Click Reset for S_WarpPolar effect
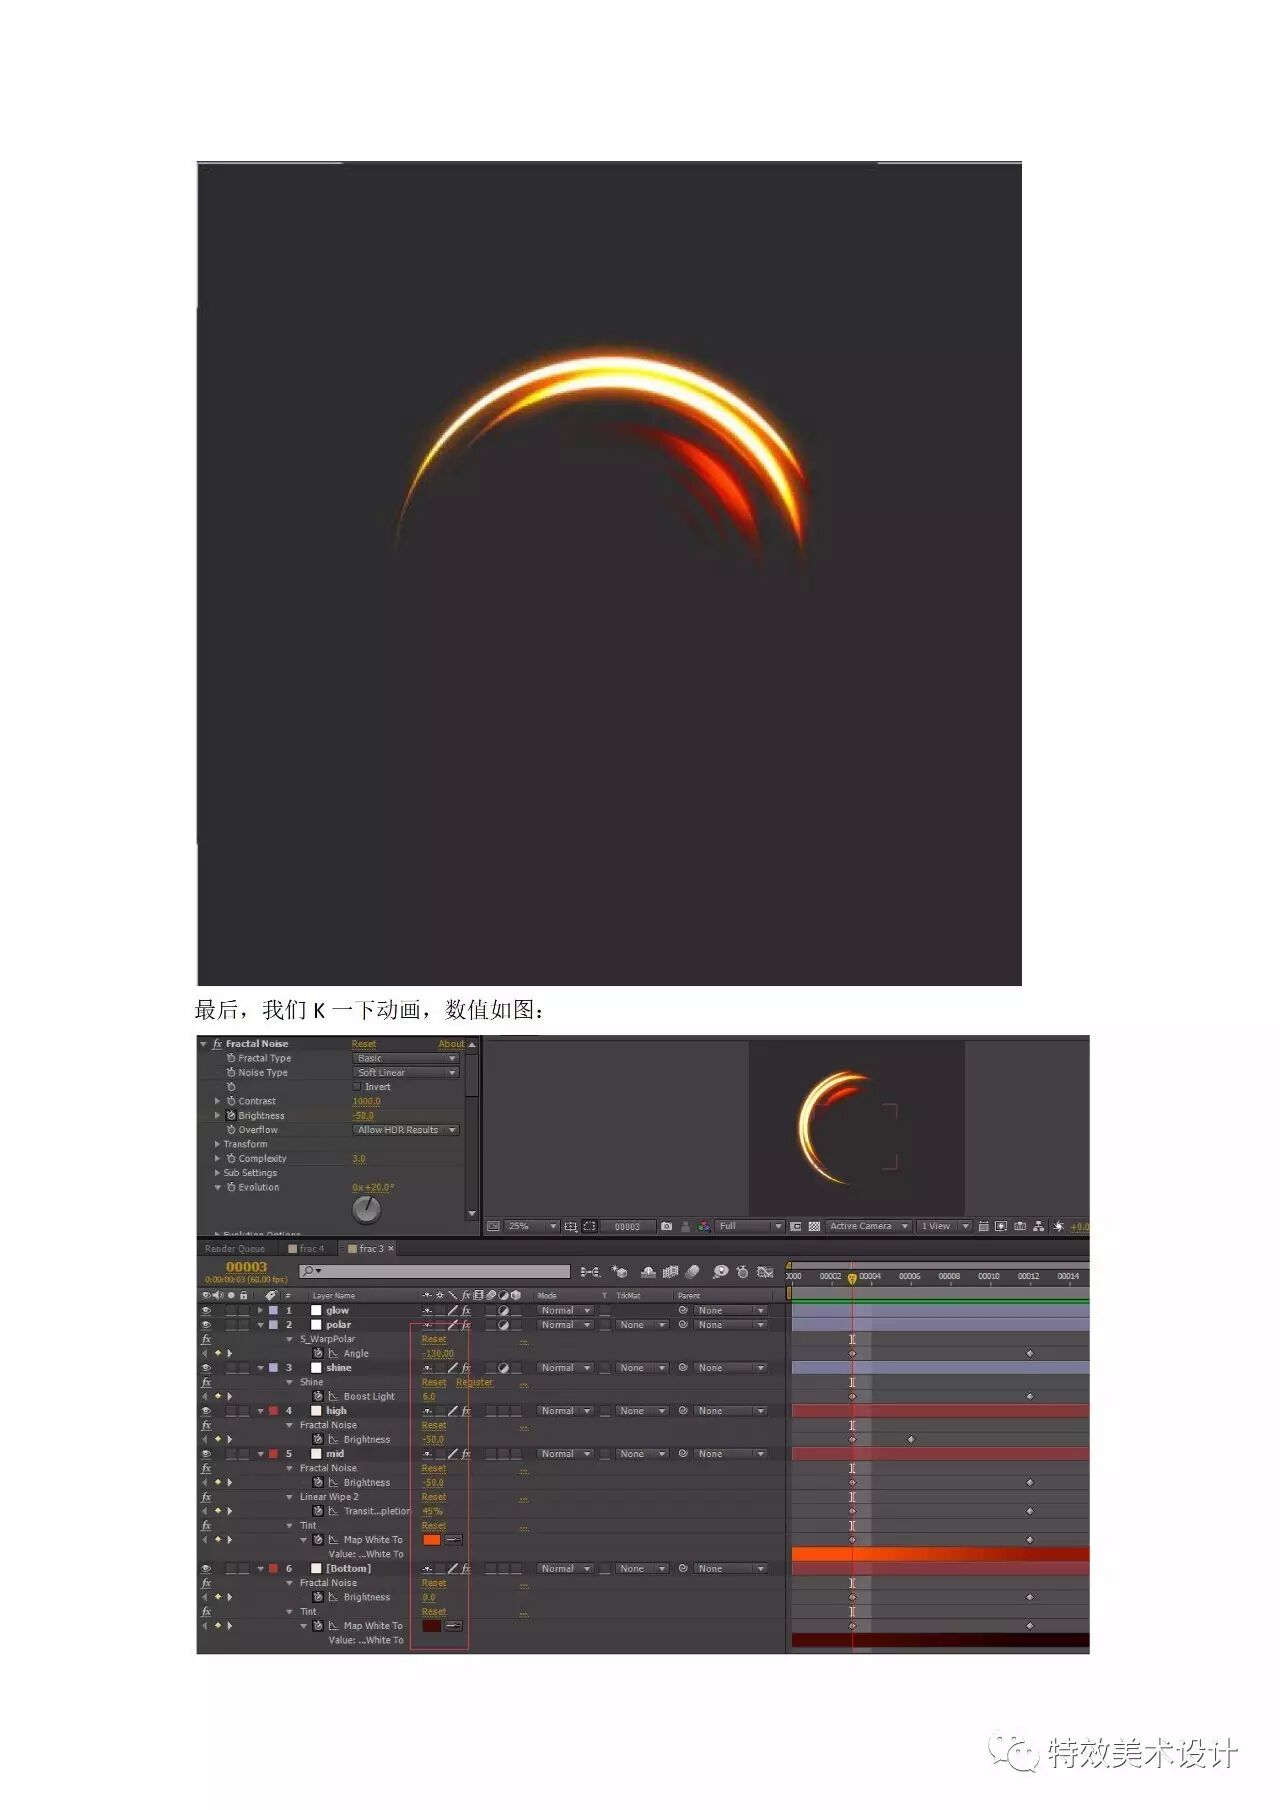Viewport: 1280px width, 1810px height. [x=434, y=1339]
